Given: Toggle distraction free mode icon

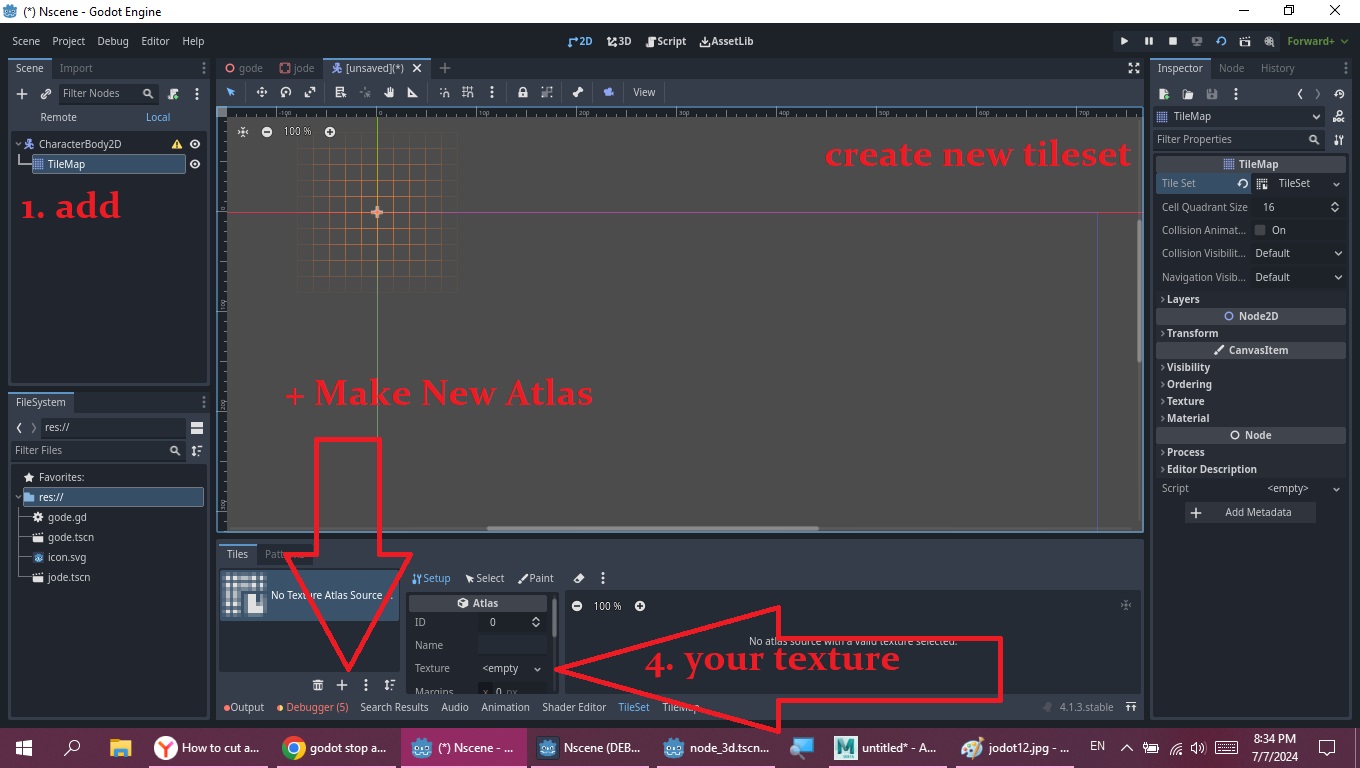Looking at the screenshot, I should point(1133,68).
